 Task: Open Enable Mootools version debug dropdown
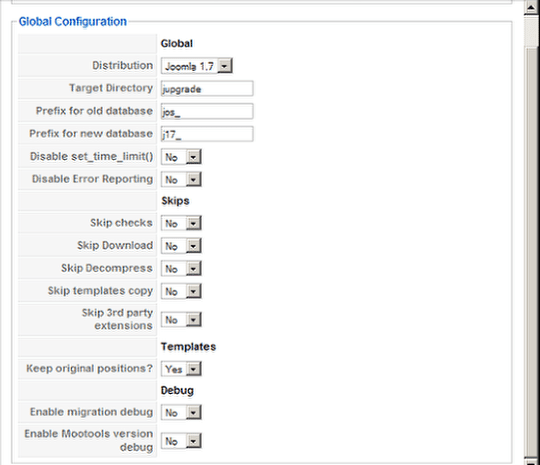tap(181, 441)
